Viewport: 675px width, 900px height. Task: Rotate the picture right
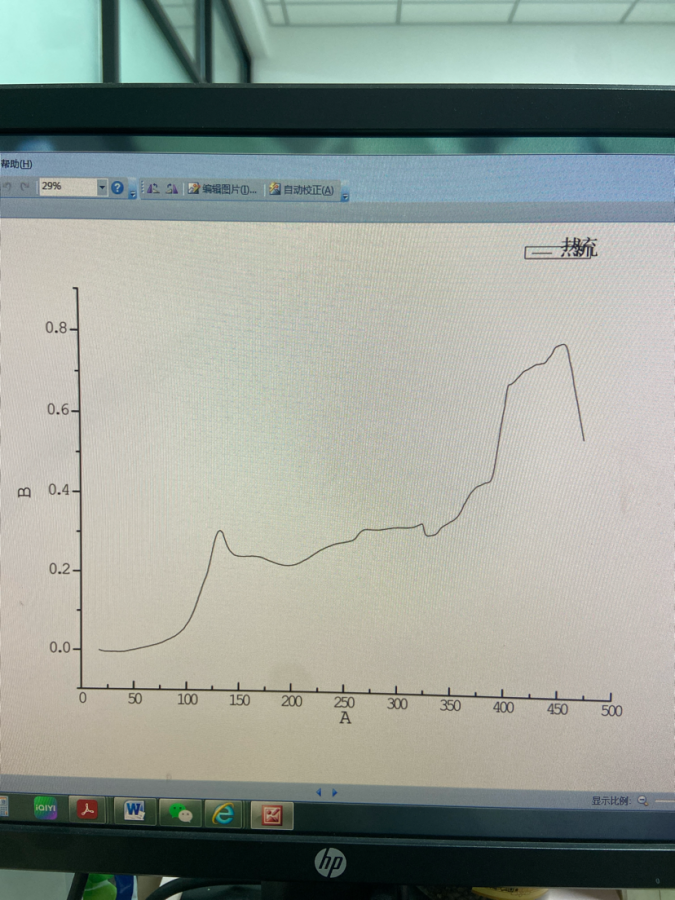(172, 188)
